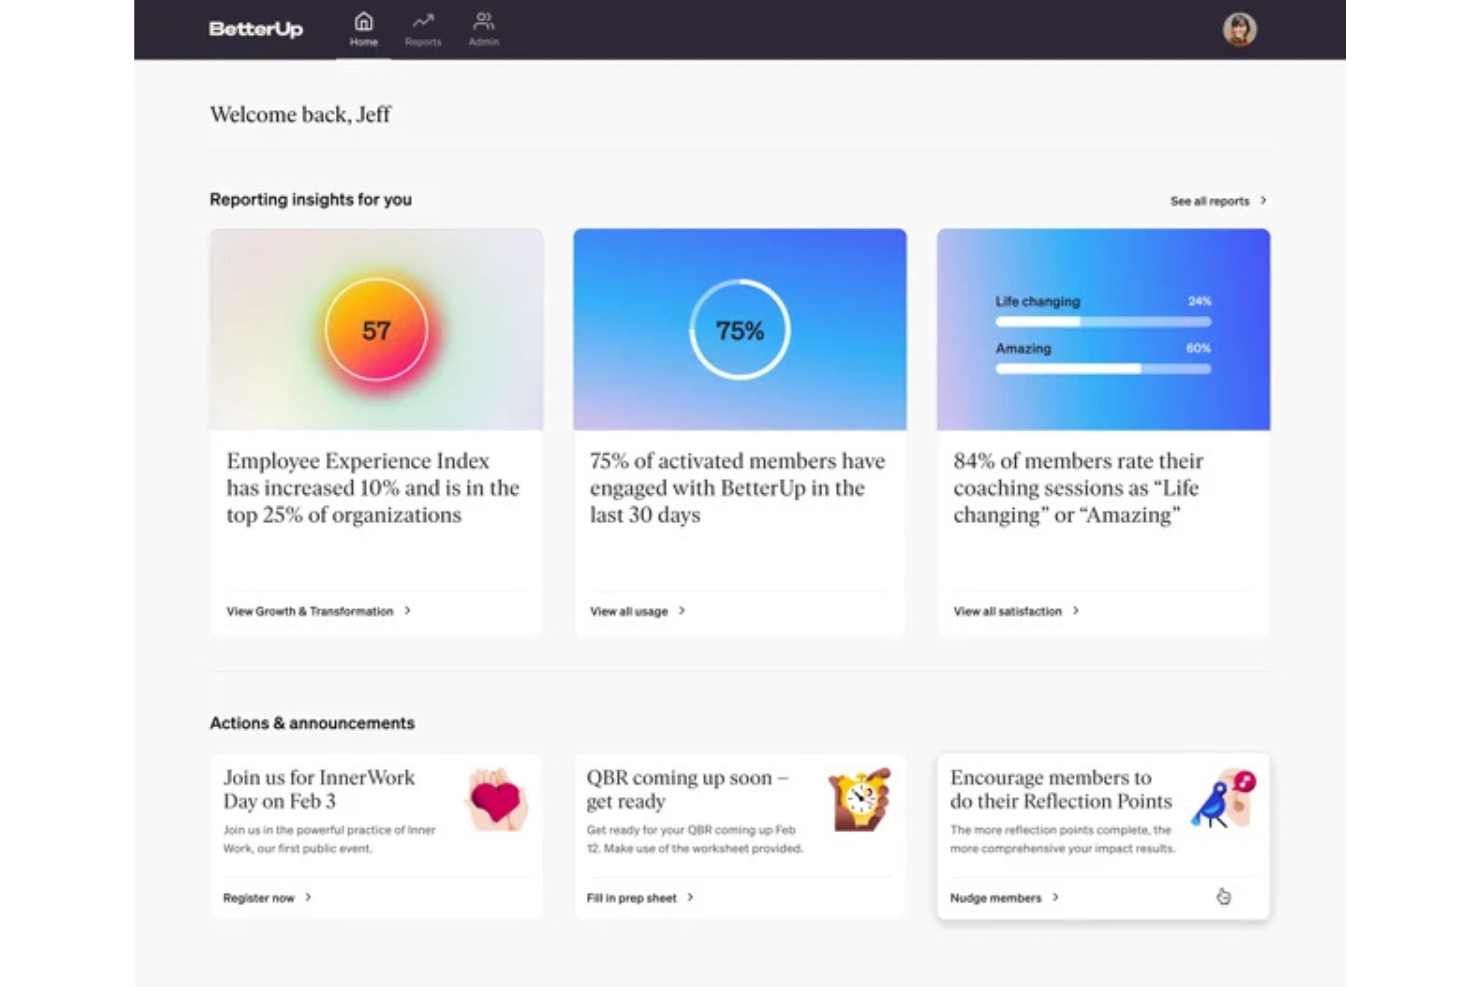
Task: Click the 'Amazing' label in satisfaction card
Action: [x=1023, y=348]
